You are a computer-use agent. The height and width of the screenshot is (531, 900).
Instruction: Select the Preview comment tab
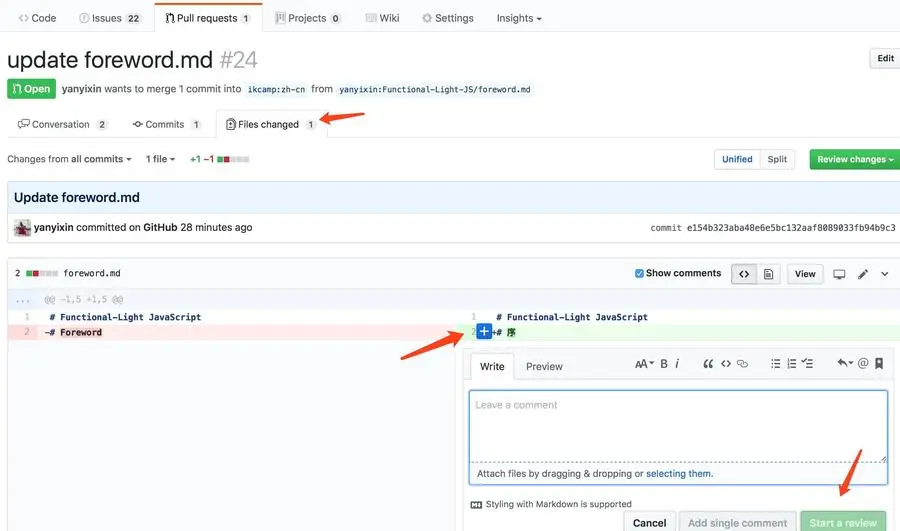[544, 366]
